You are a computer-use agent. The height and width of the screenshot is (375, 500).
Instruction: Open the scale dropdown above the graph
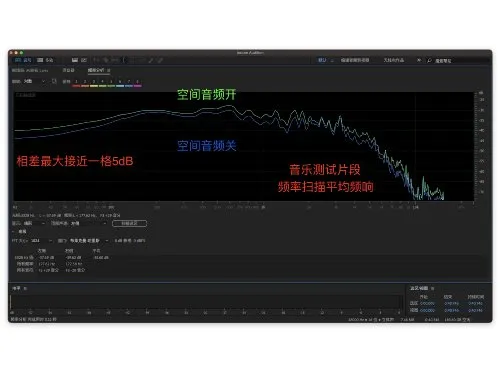tap(34, 81)
